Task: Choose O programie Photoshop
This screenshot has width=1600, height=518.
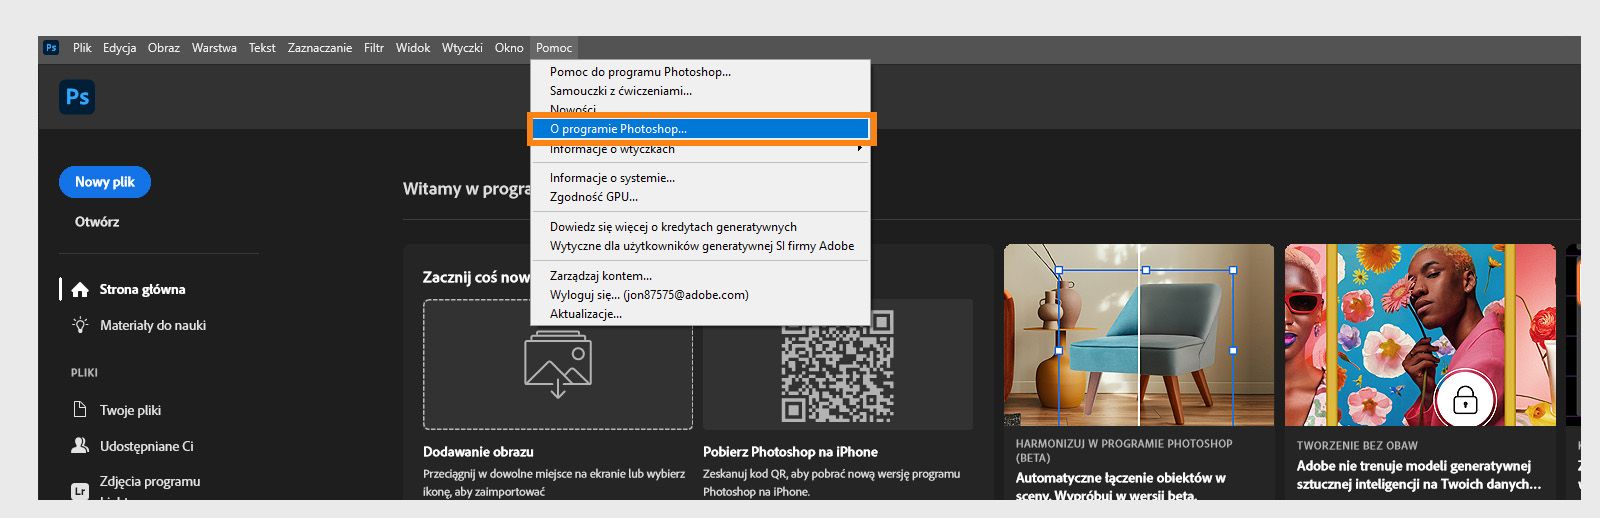Action: (x=700, y=129)
